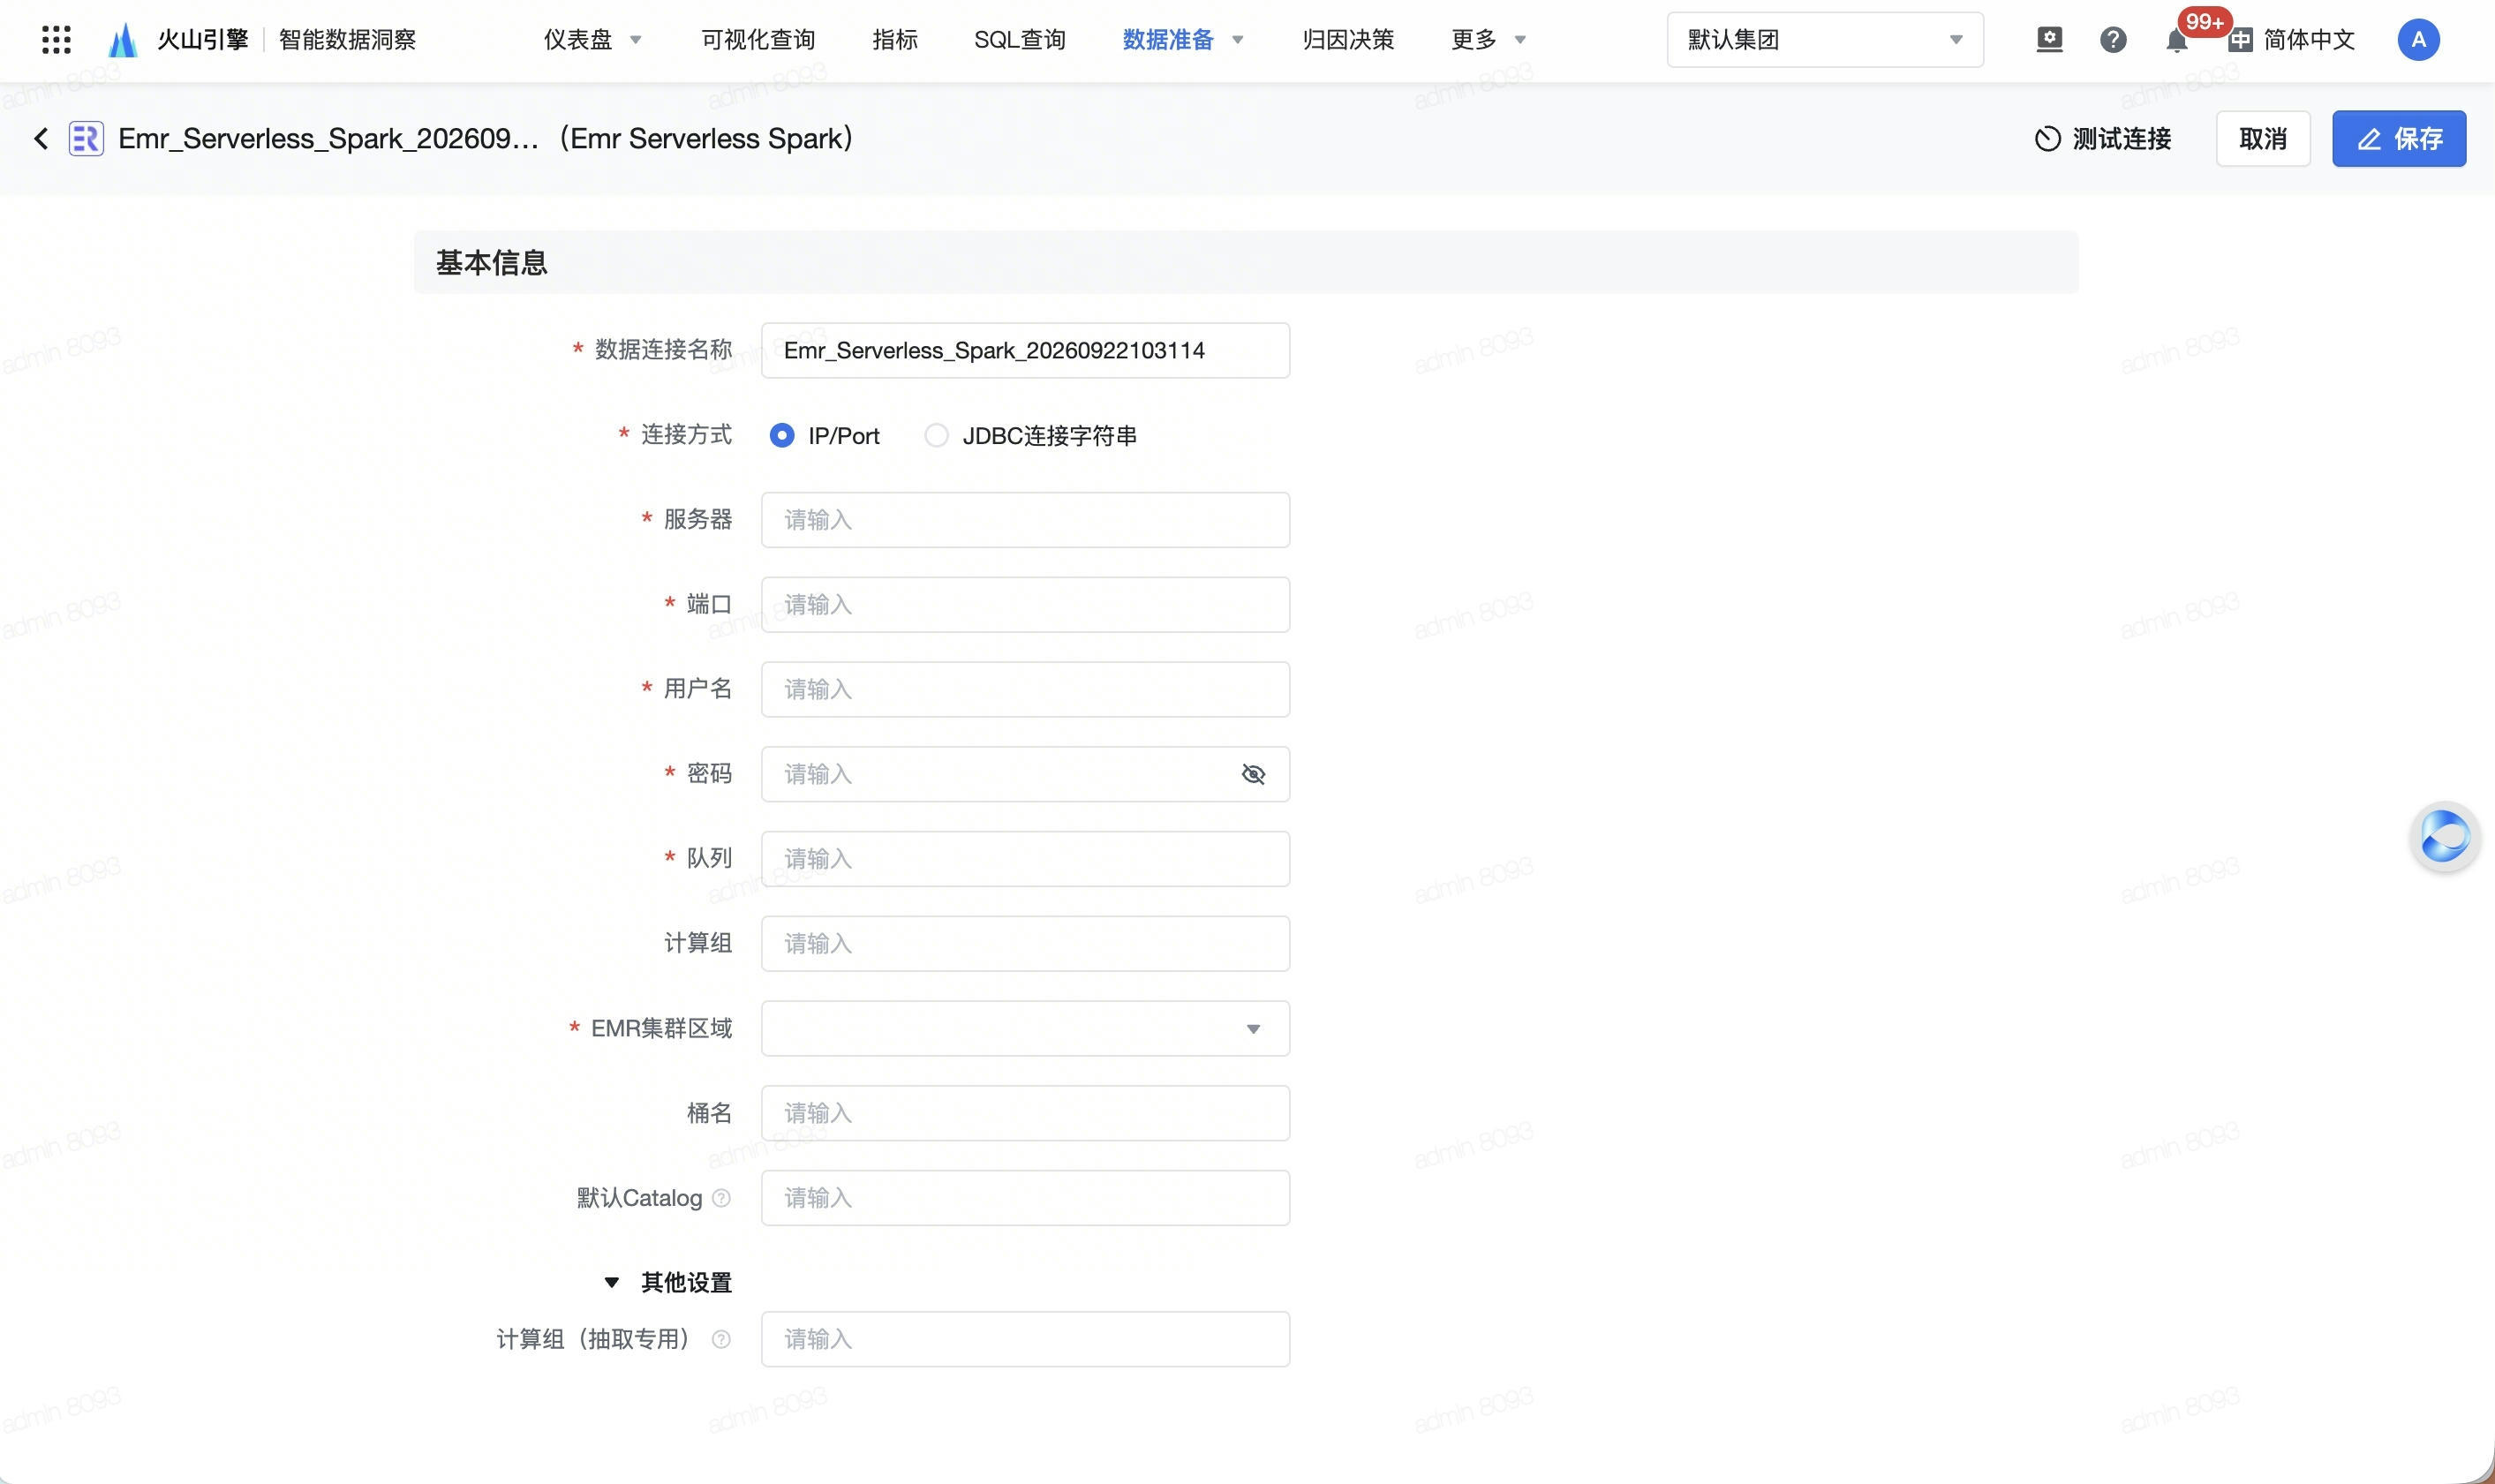The image size is (2495, 1484).
Task: Click the floating assistant bubble icon
Action: click(2444, 836)
